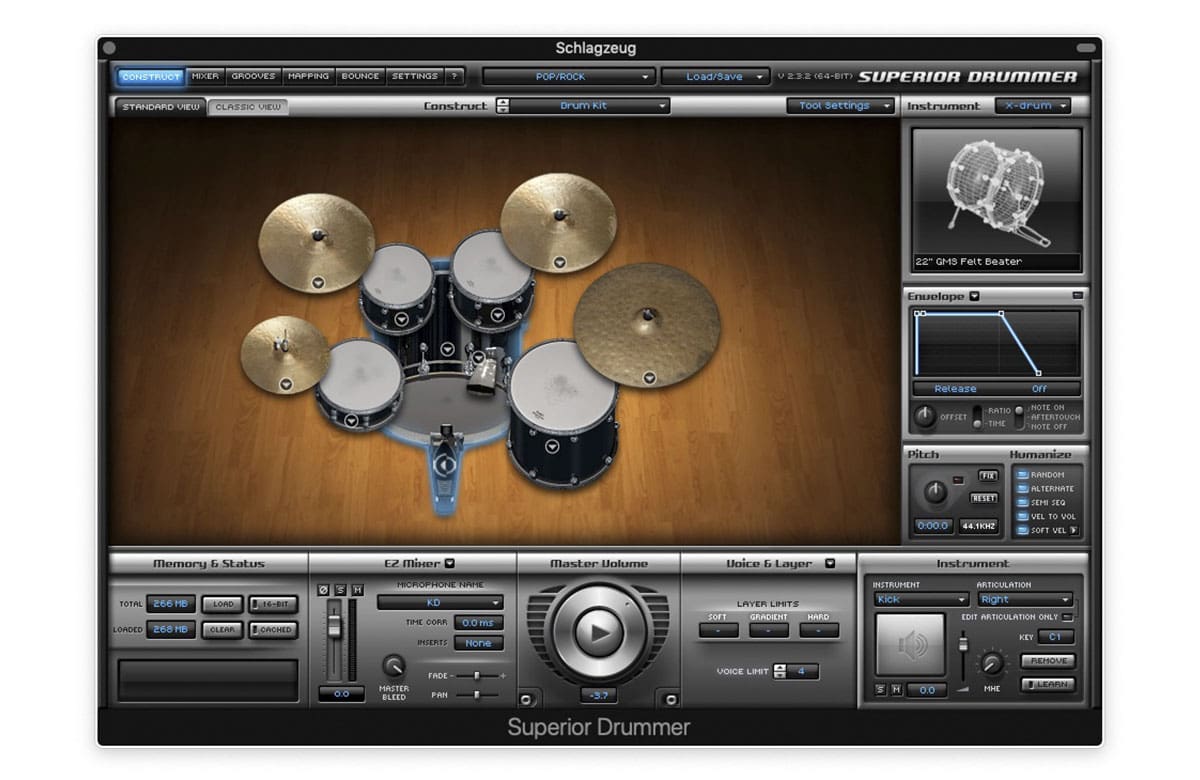Click the help question mark button

[x=454, y=76]
